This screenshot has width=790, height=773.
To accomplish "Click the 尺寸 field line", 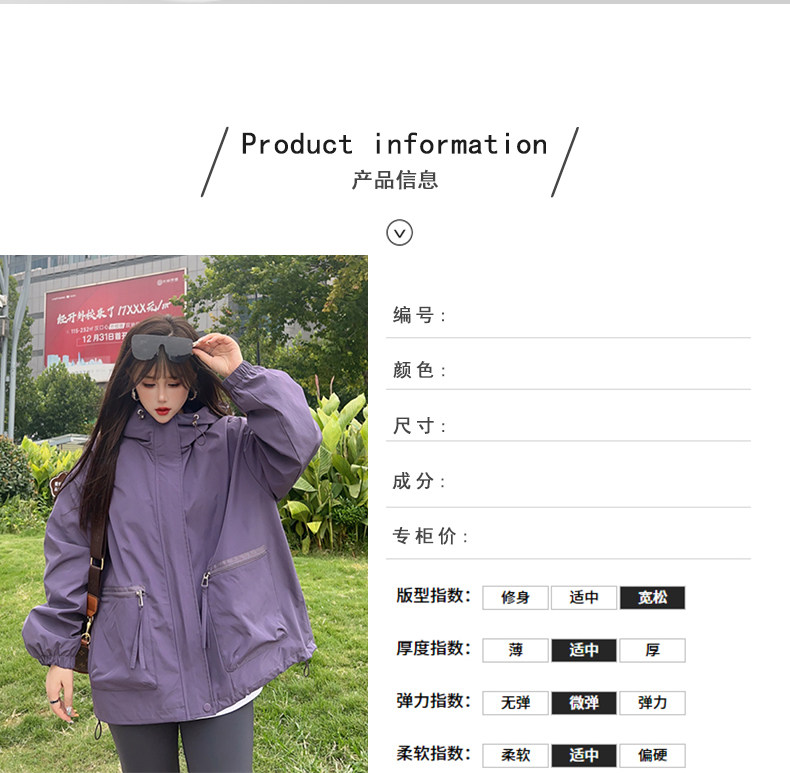I will tap(568, 426).
